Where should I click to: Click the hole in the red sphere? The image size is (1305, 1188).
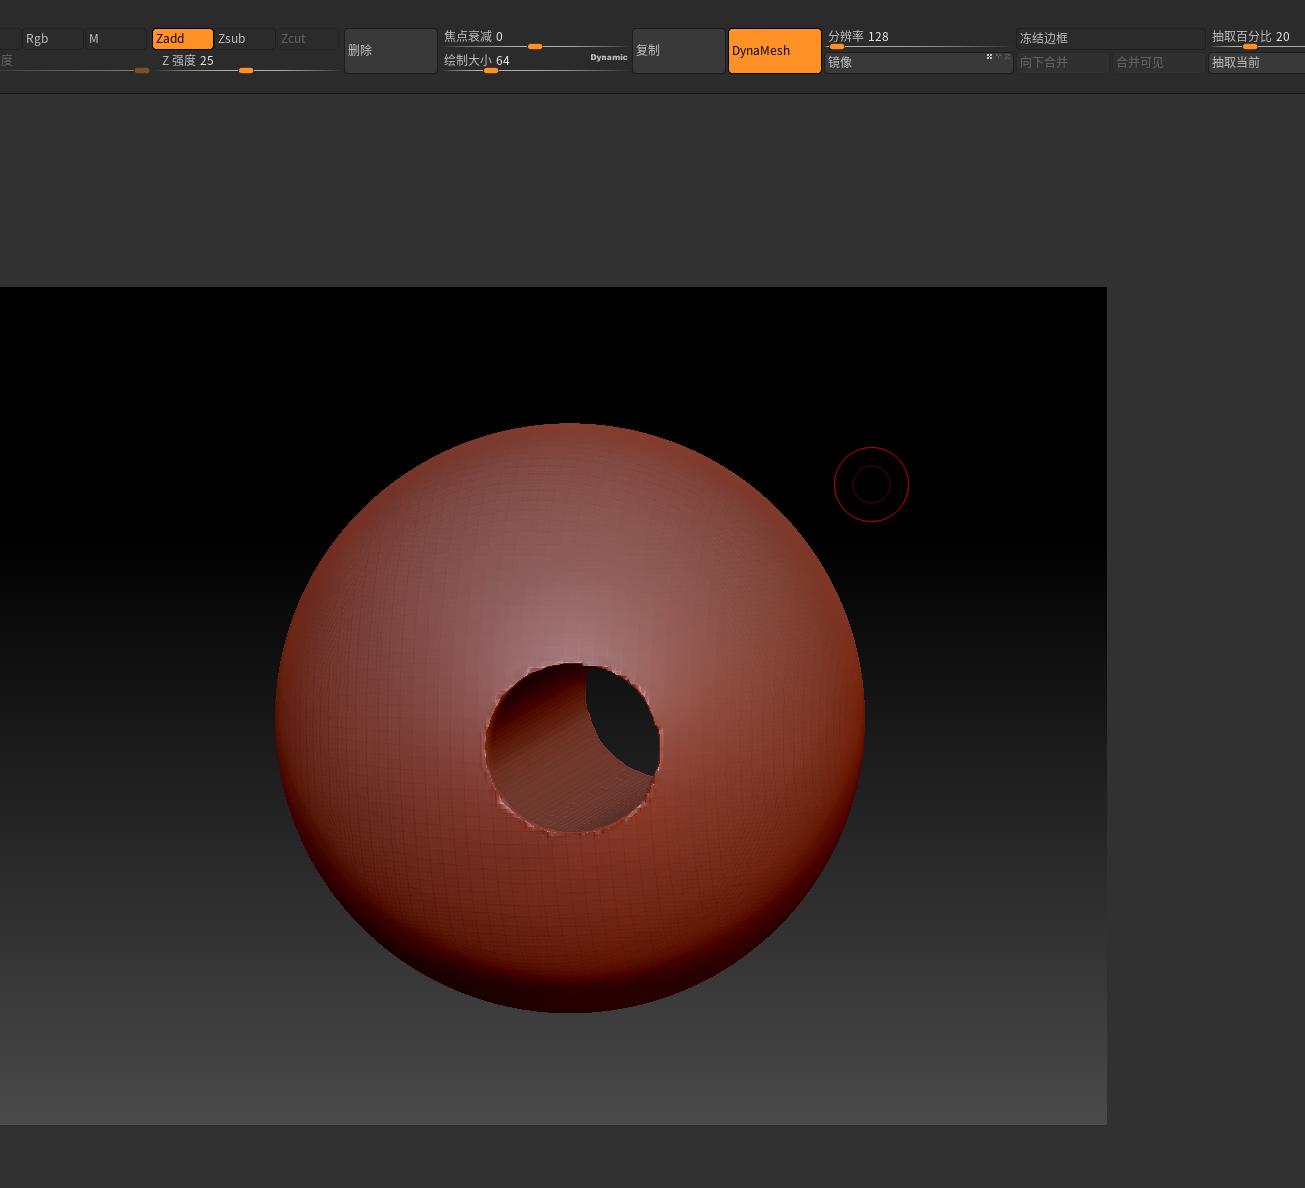coord(571,748)
